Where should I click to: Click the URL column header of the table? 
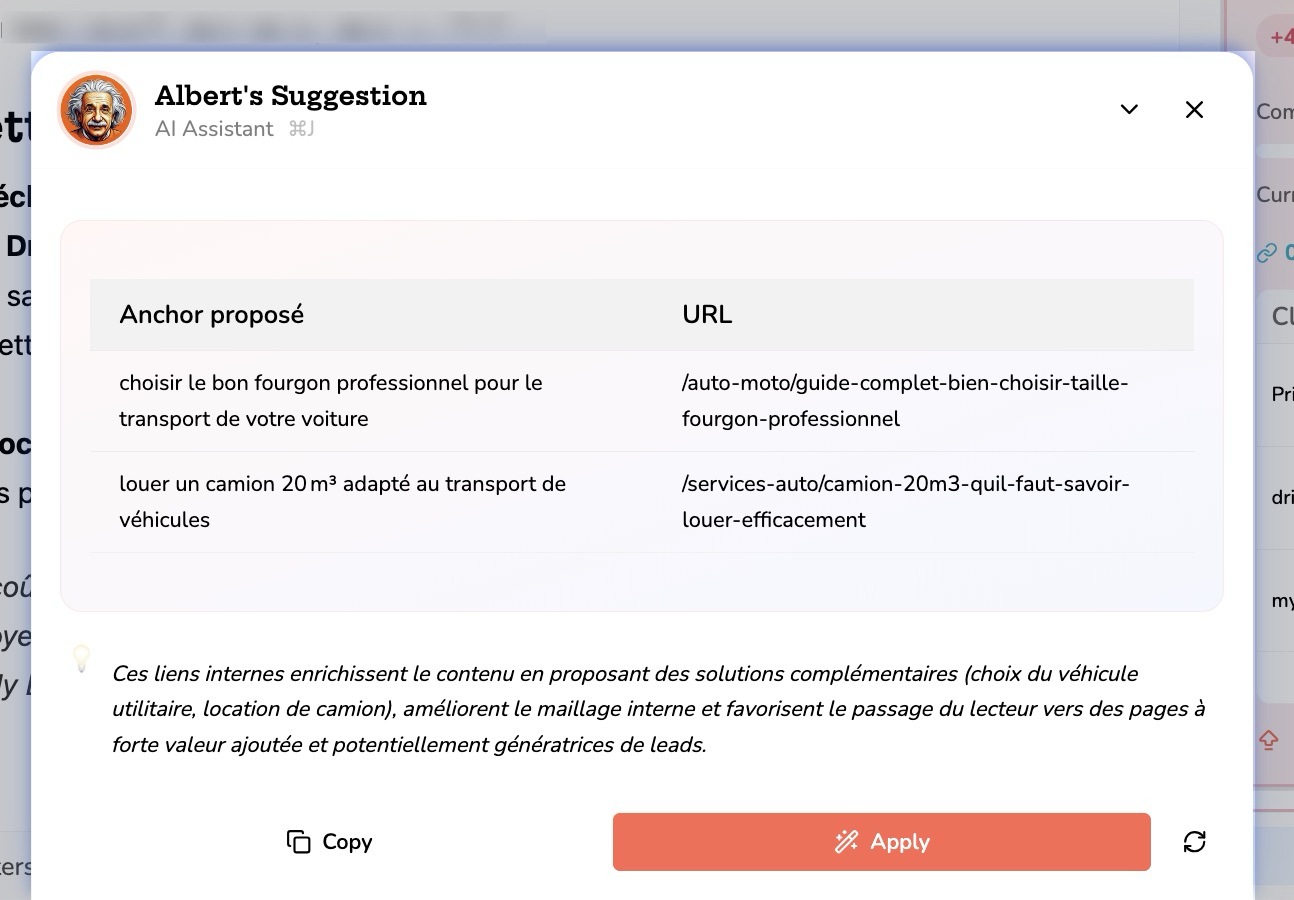click(x=707, y=314)
